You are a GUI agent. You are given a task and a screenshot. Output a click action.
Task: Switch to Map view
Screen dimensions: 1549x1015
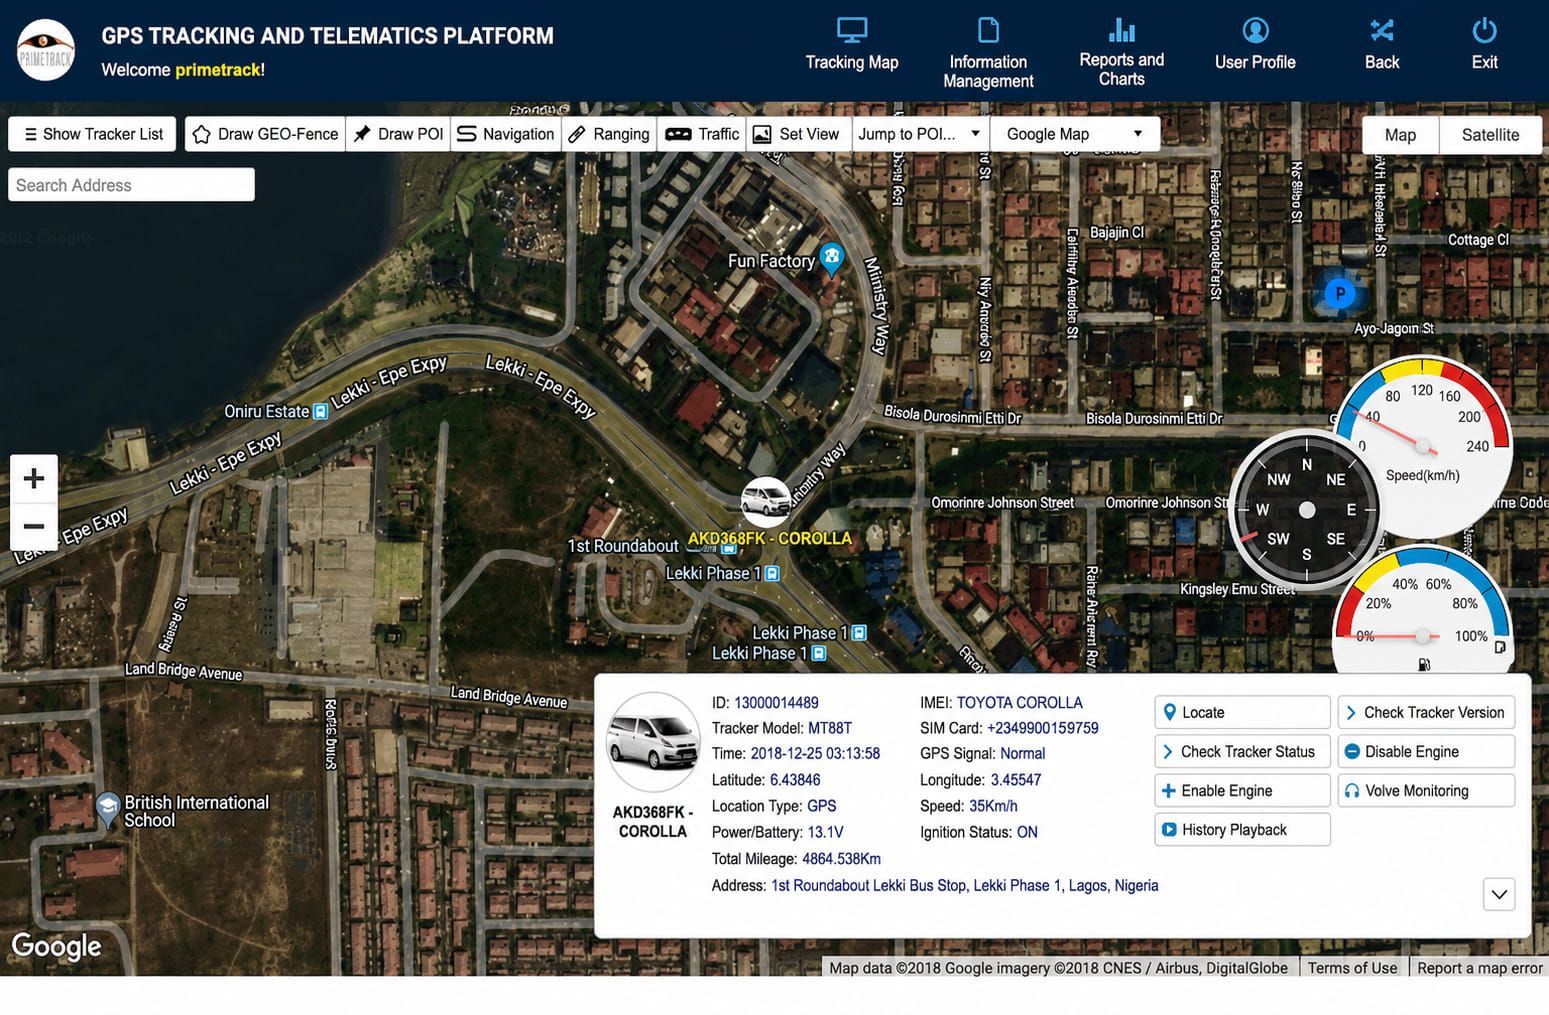pyautogui.click(x=1400, y=135)
